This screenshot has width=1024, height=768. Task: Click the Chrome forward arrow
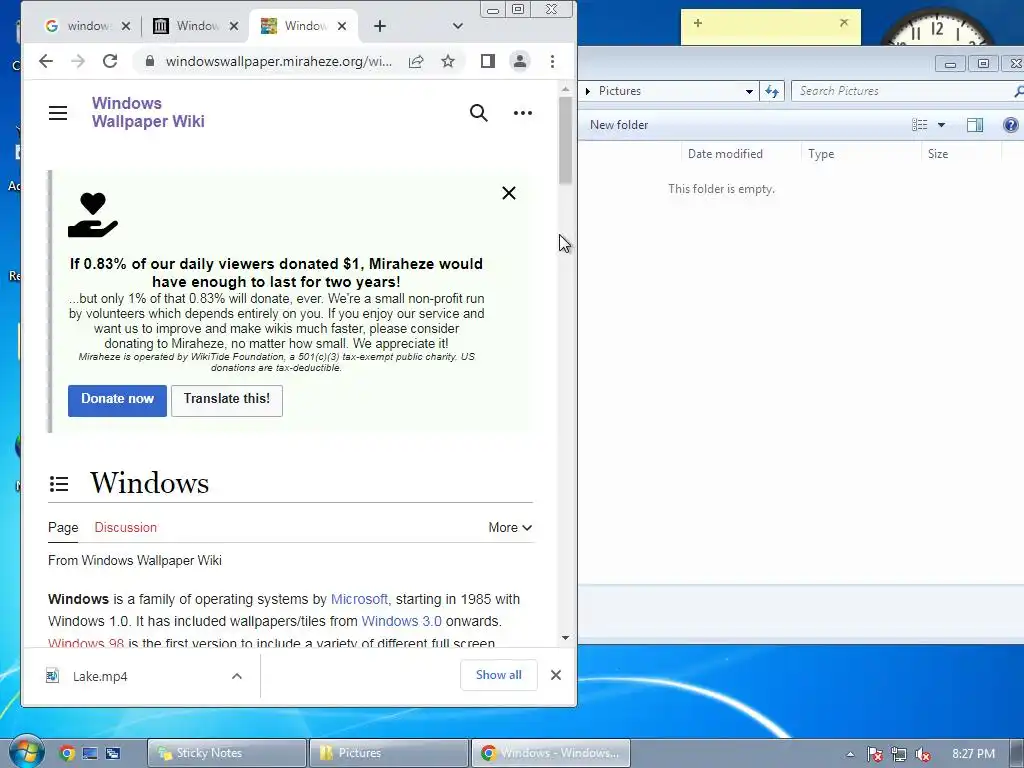point(78,61)
